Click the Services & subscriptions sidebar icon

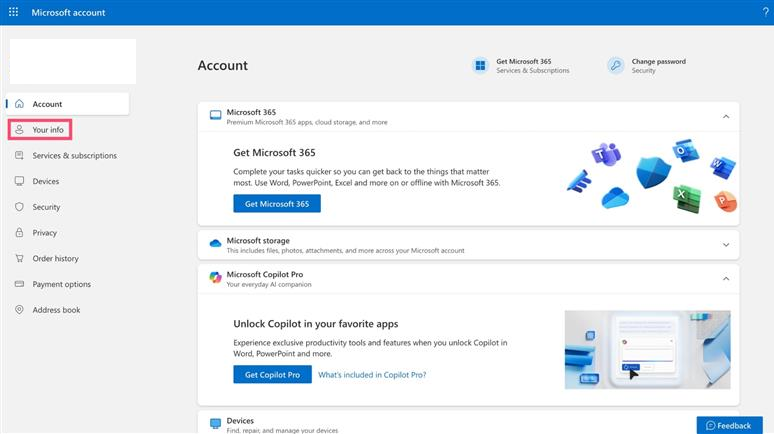(x=19, y=155)
